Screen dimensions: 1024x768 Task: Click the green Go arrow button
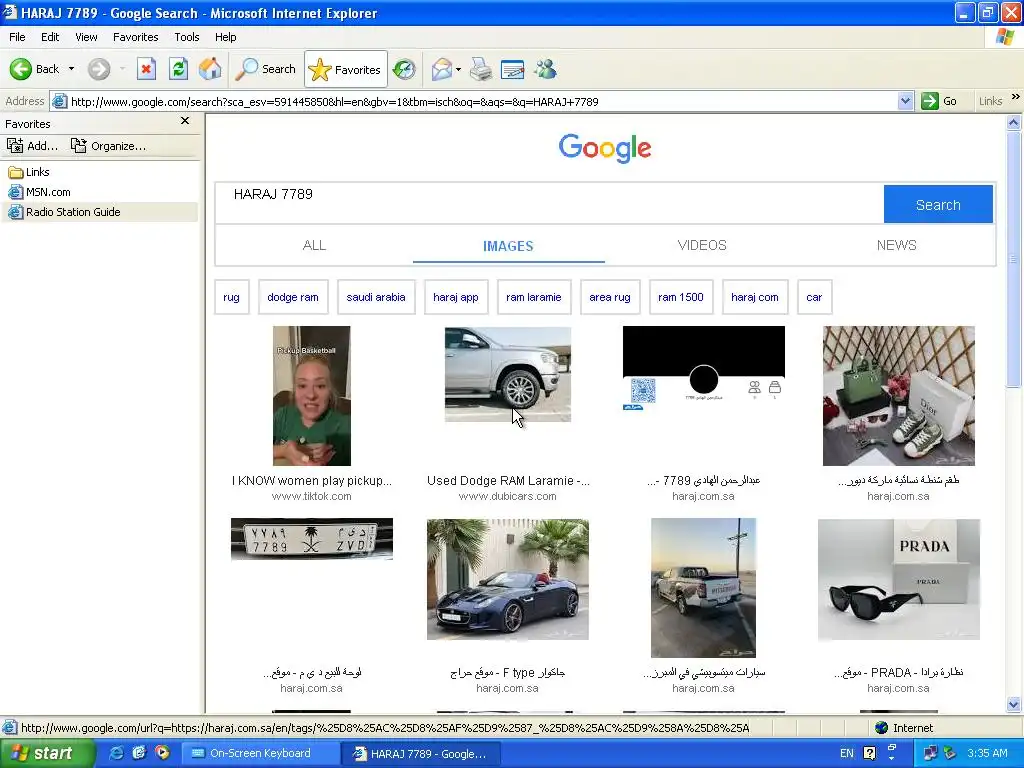click(x=930, y=101)
